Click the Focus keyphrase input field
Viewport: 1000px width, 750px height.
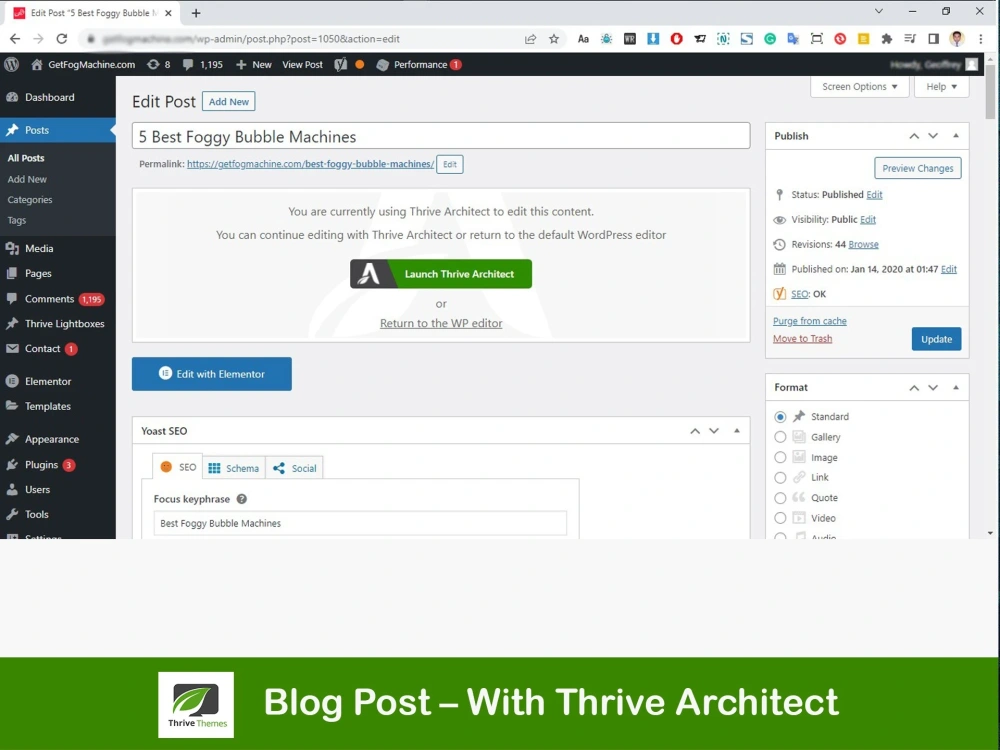[x=360, y=523]
